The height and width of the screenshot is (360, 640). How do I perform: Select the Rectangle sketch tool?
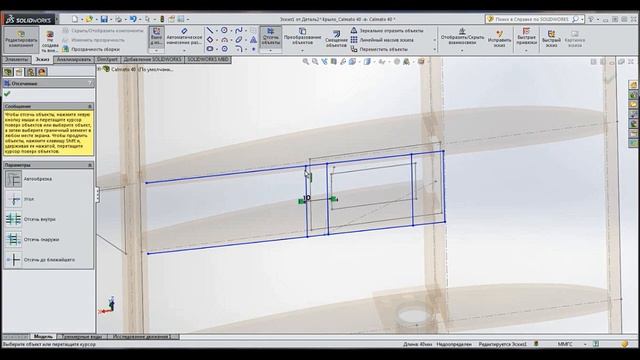(210, 40)
